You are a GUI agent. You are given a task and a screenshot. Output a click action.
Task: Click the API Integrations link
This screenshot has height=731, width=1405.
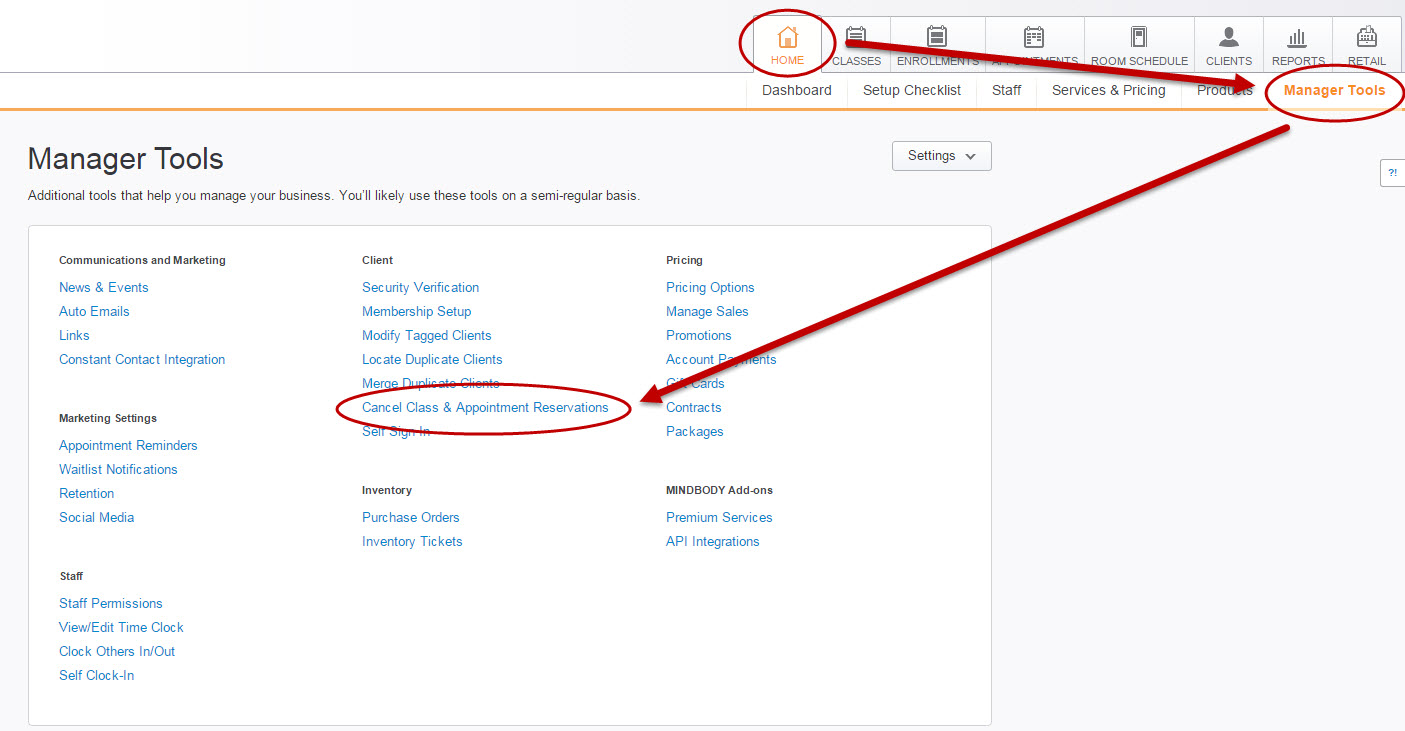pos(712,541)
